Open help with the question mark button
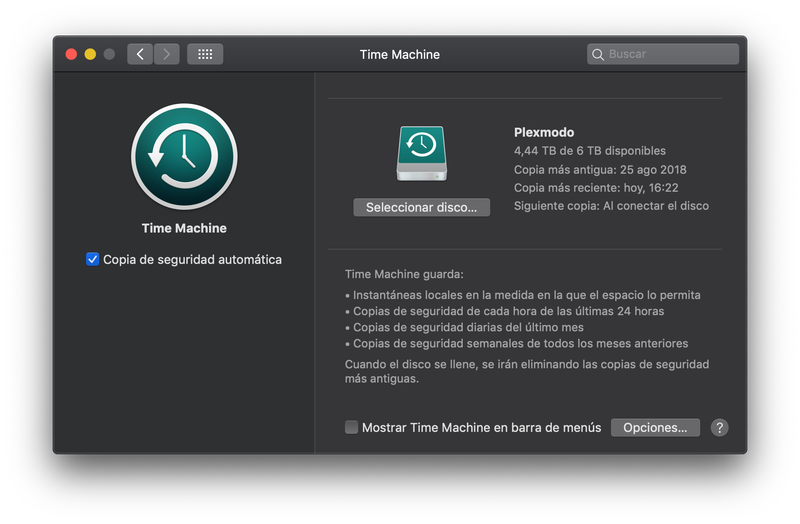This screenshot has width=800, height=524. click(x=719, y=428)
